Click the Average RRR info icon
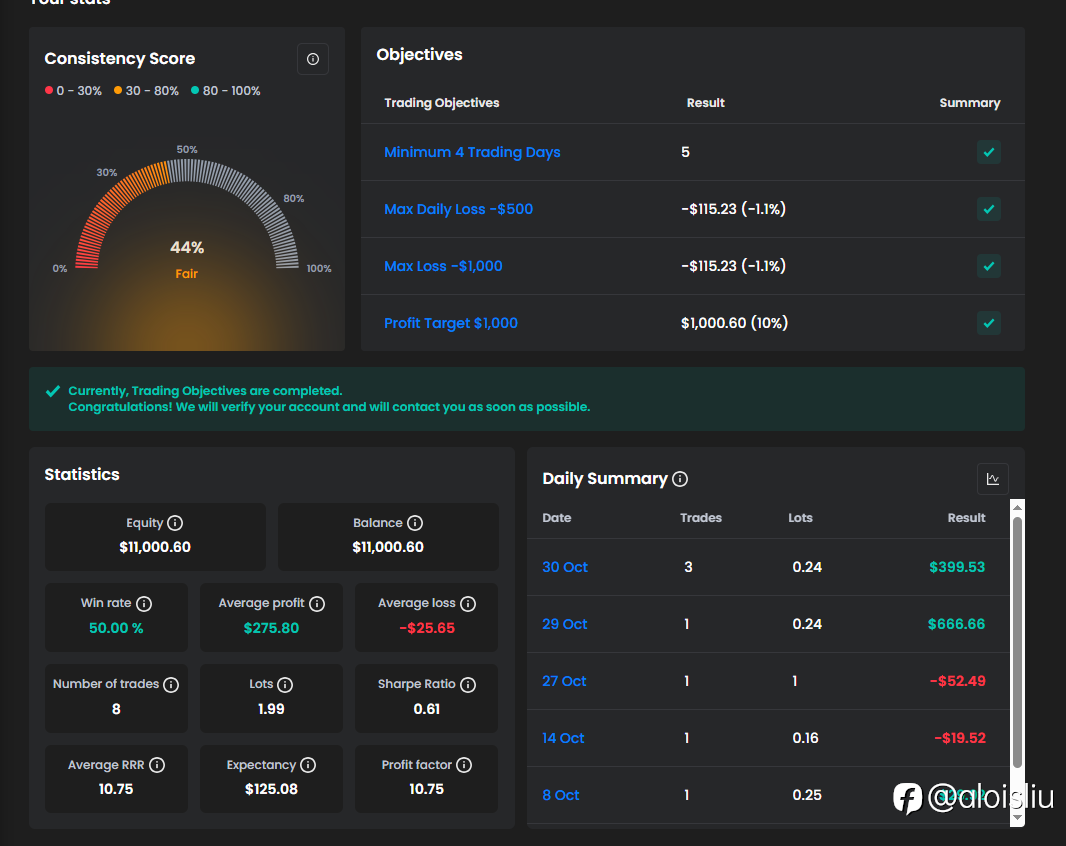This screenshot has height=846, width=1066. click(x=157, y=765)
